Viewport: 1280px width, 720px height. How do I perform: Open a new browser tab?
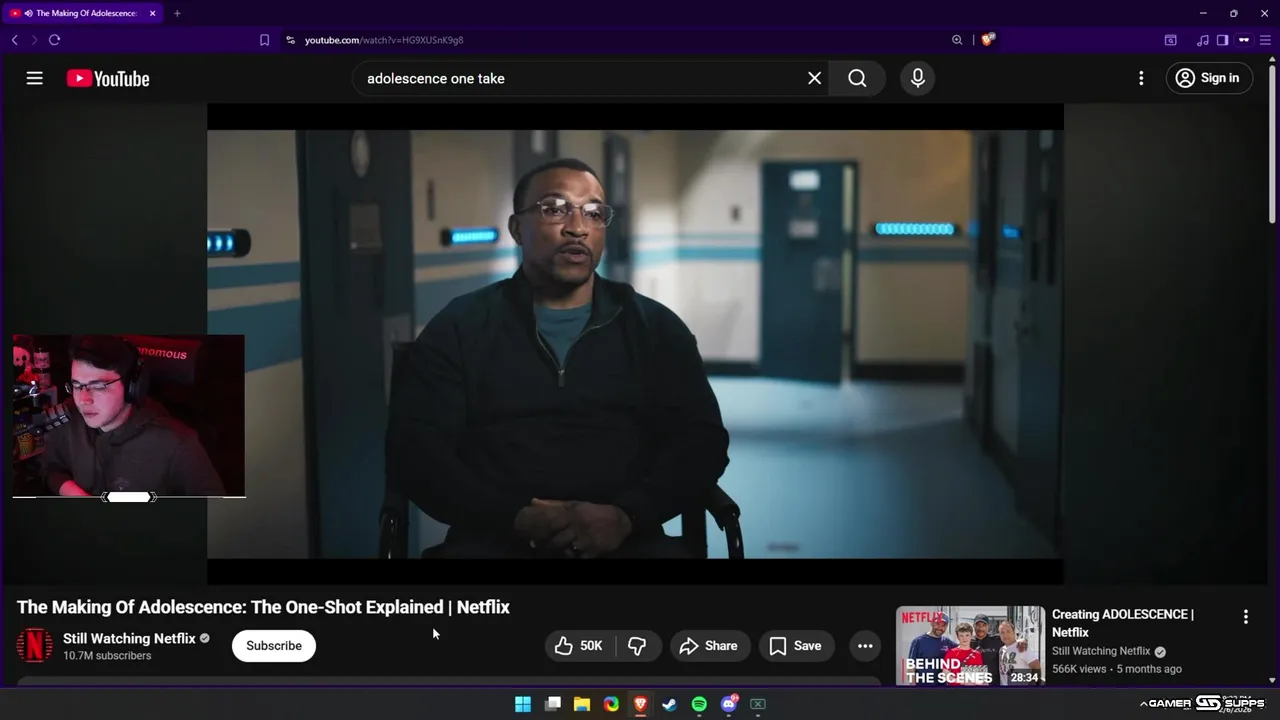pyautogui.click(x=177, y=13)
